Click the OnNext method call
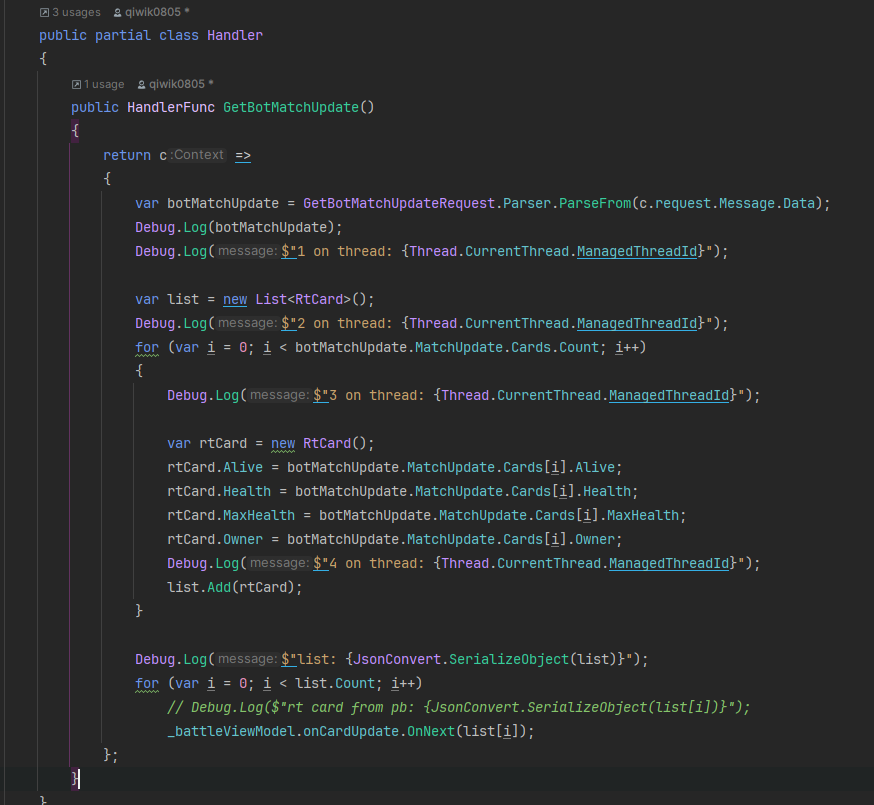Viewport: 874px width, 805px height. [431, 730]
